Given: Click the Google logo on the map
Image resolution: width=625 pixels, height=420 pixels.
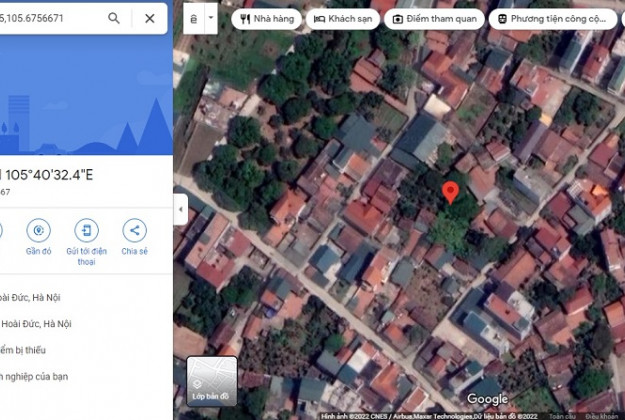Looking at the screenshot, I should pos(487,400).
